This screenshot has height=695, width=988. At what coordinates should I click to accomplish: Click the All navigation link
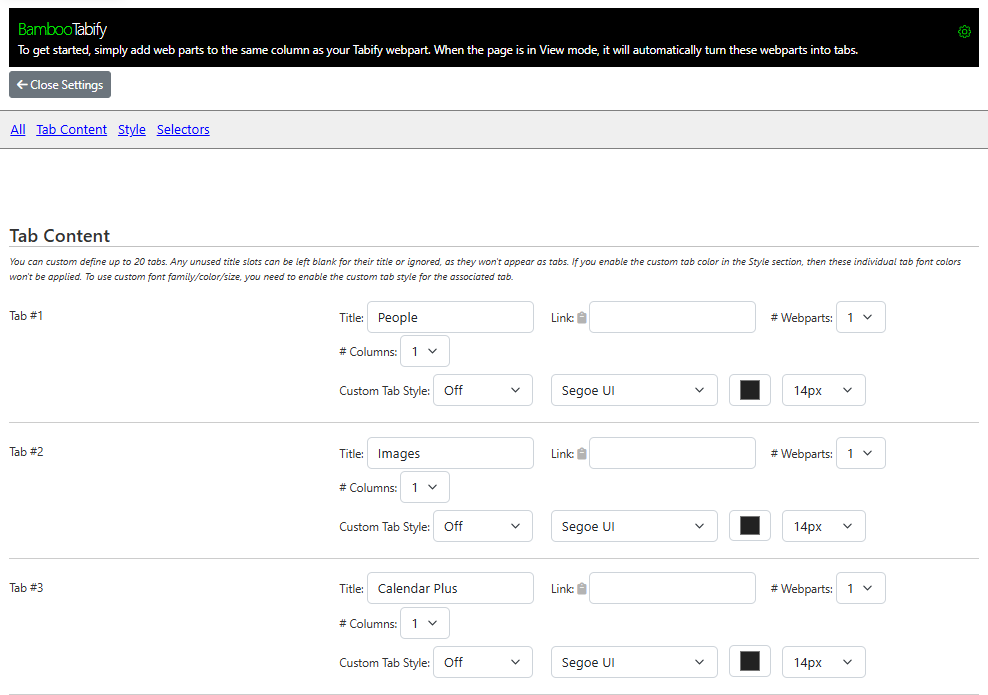[17, 129]
